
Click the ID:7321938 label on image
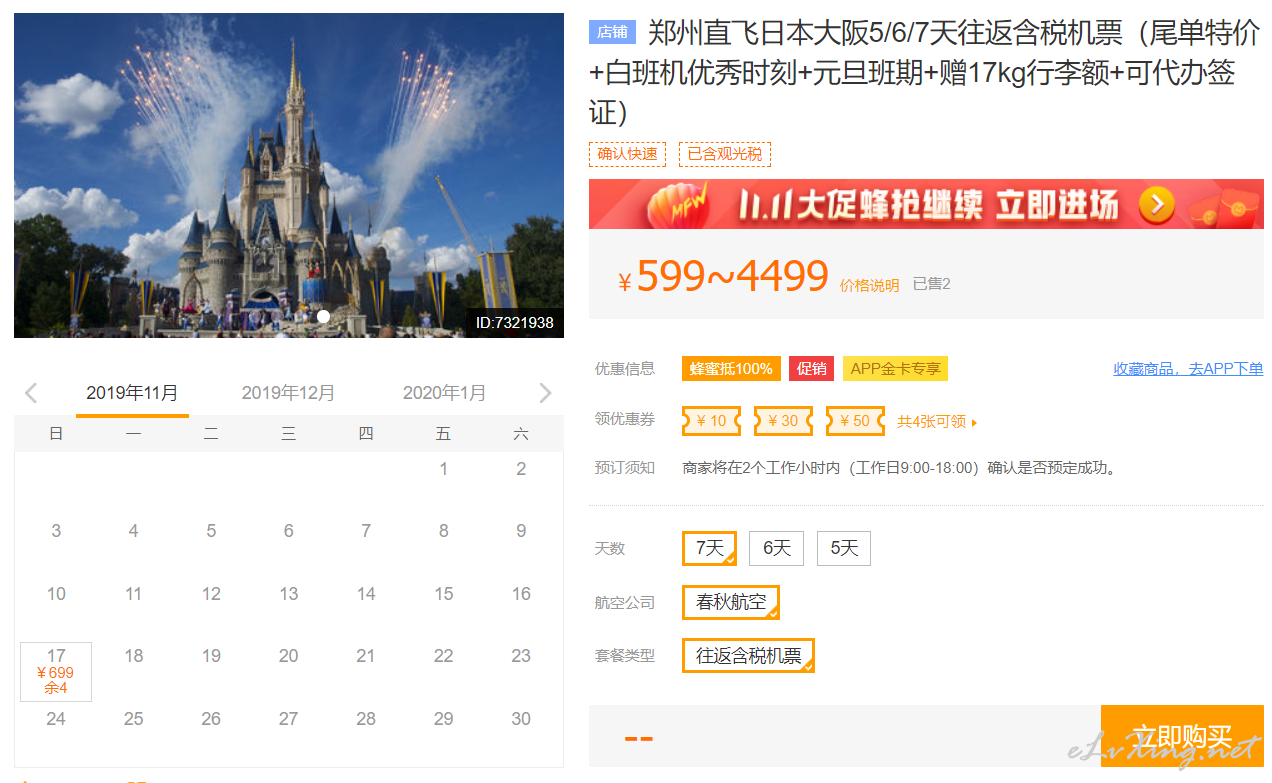point(514,323)
